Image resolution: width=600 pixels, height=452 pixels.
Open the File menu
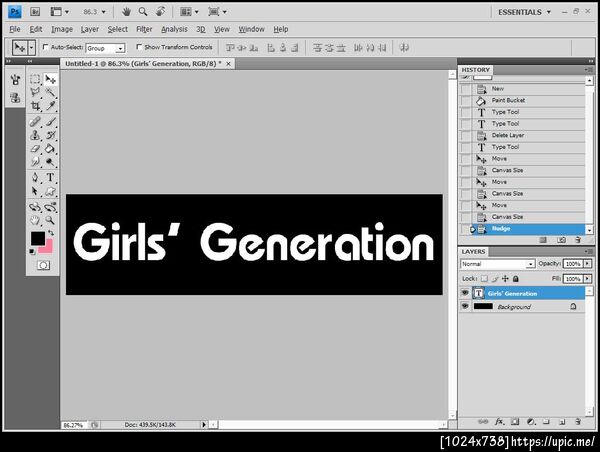[15, 29]
